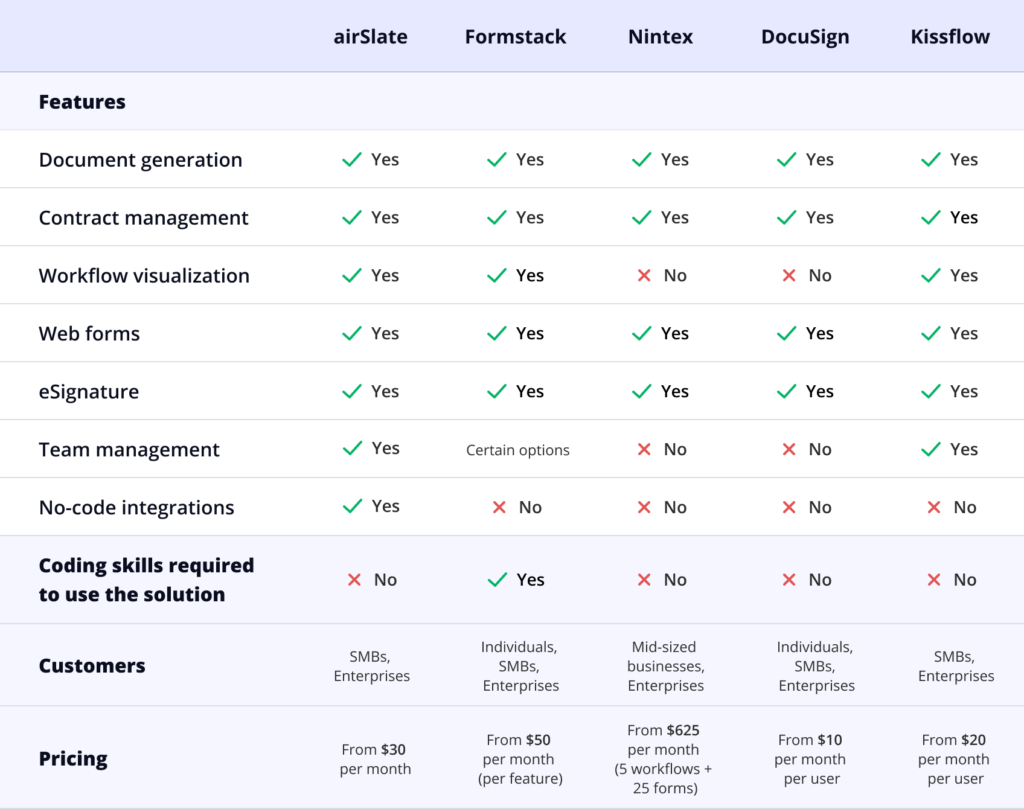Screen dimensions: 1024x809
Task: Click the Workflow visualization row label
Action: point(144,276)
